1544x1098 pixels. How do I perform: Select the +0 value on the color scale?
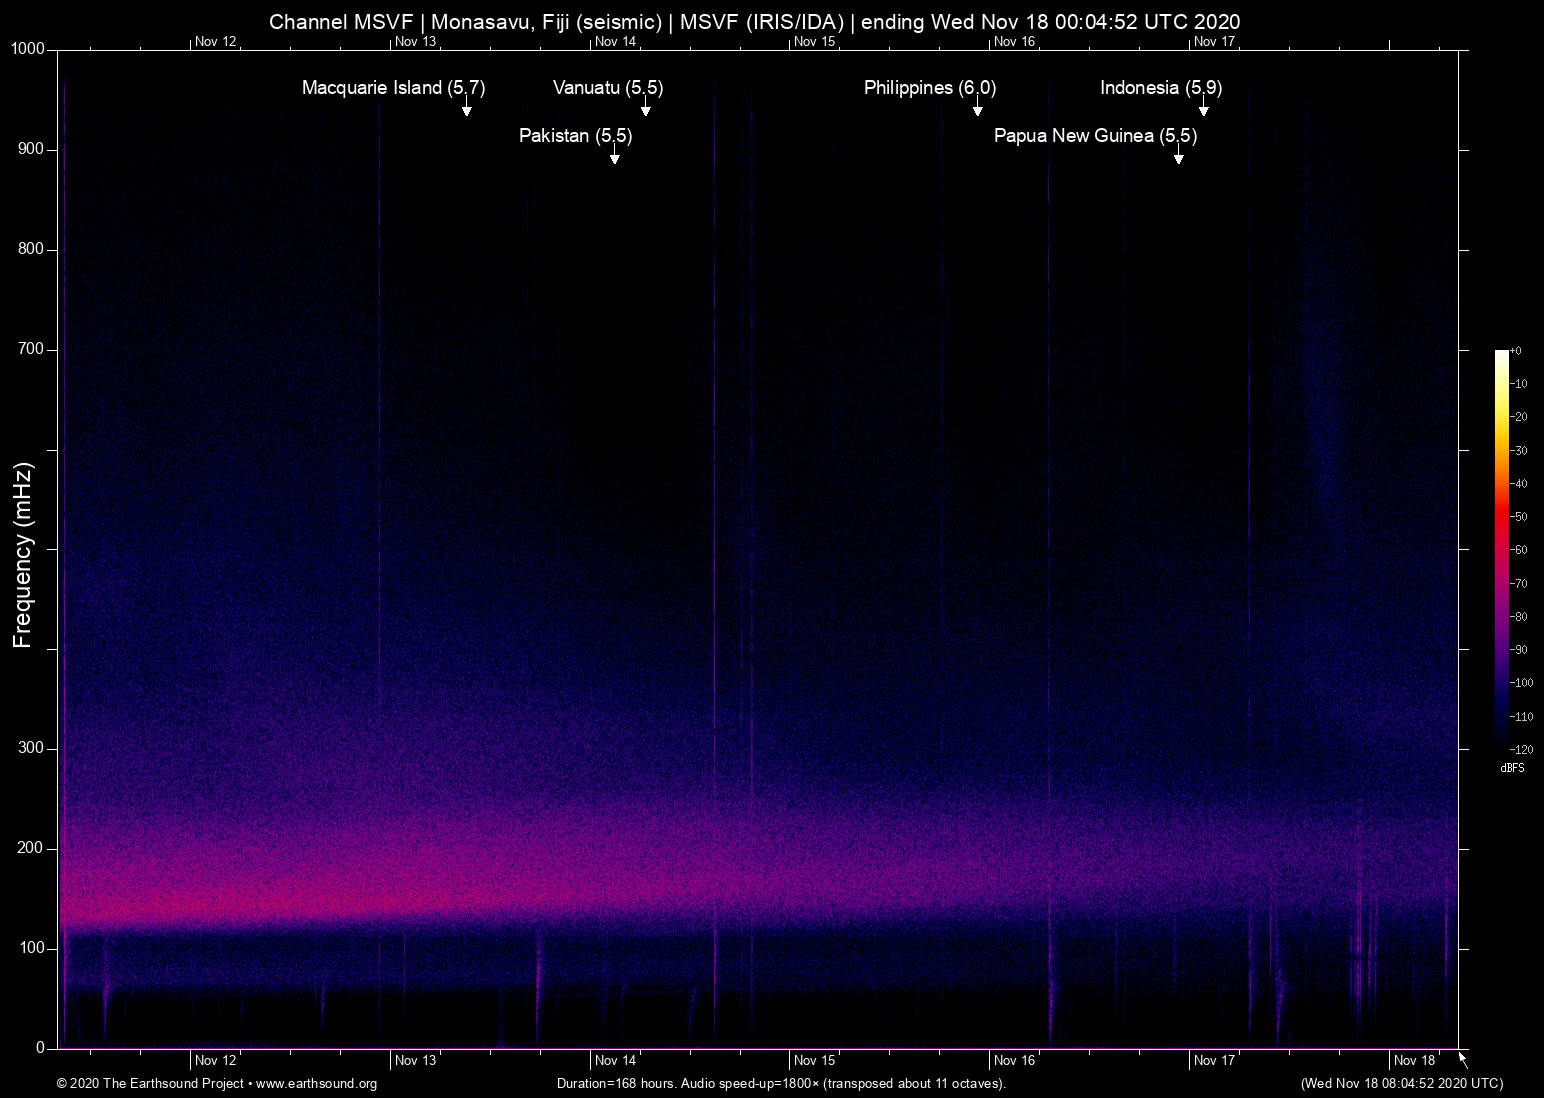point(1516,351)
